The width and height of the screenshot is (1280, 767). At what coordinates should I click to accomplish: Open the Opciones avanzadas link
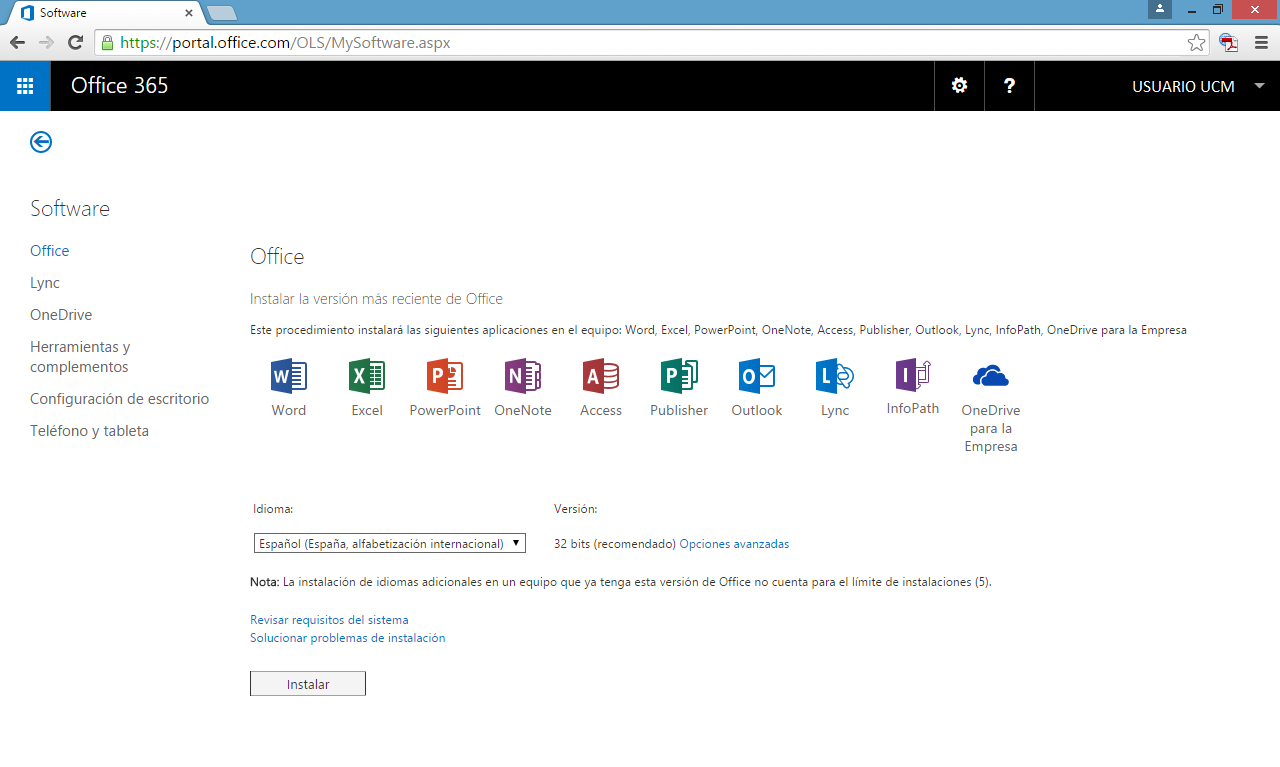[734, 544]
